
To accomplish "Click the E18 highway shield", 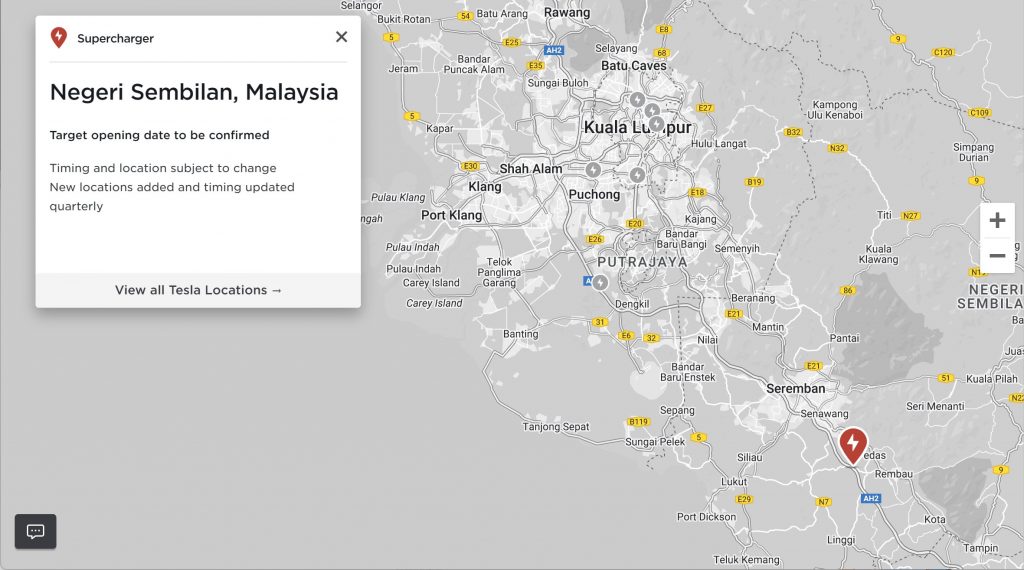I will tap(697, 193).
